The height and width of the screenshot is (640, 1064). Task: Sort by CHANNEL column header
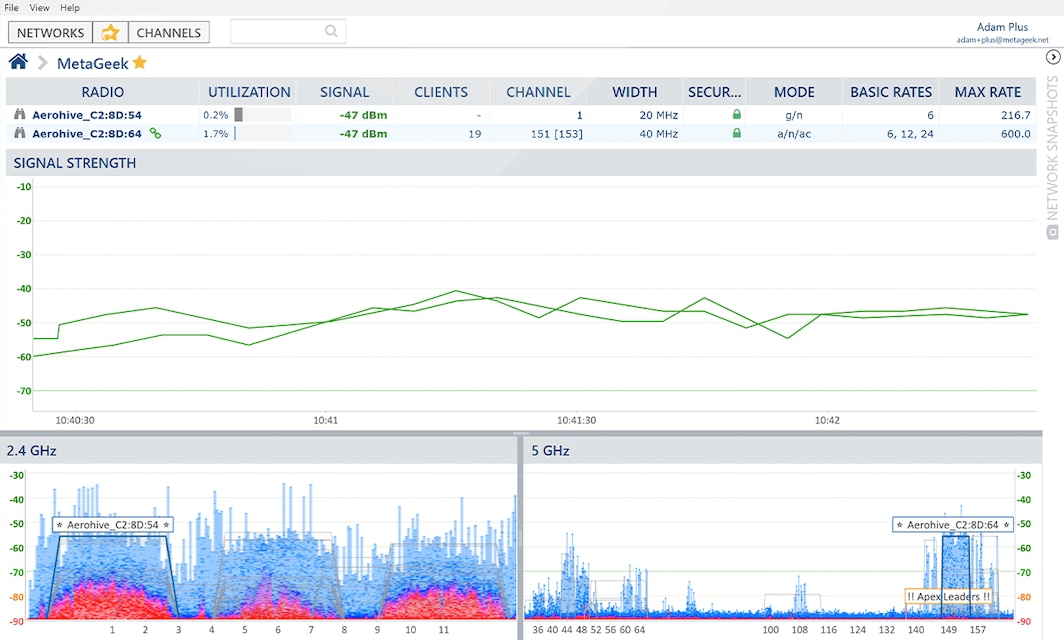[x=538, y=92]
